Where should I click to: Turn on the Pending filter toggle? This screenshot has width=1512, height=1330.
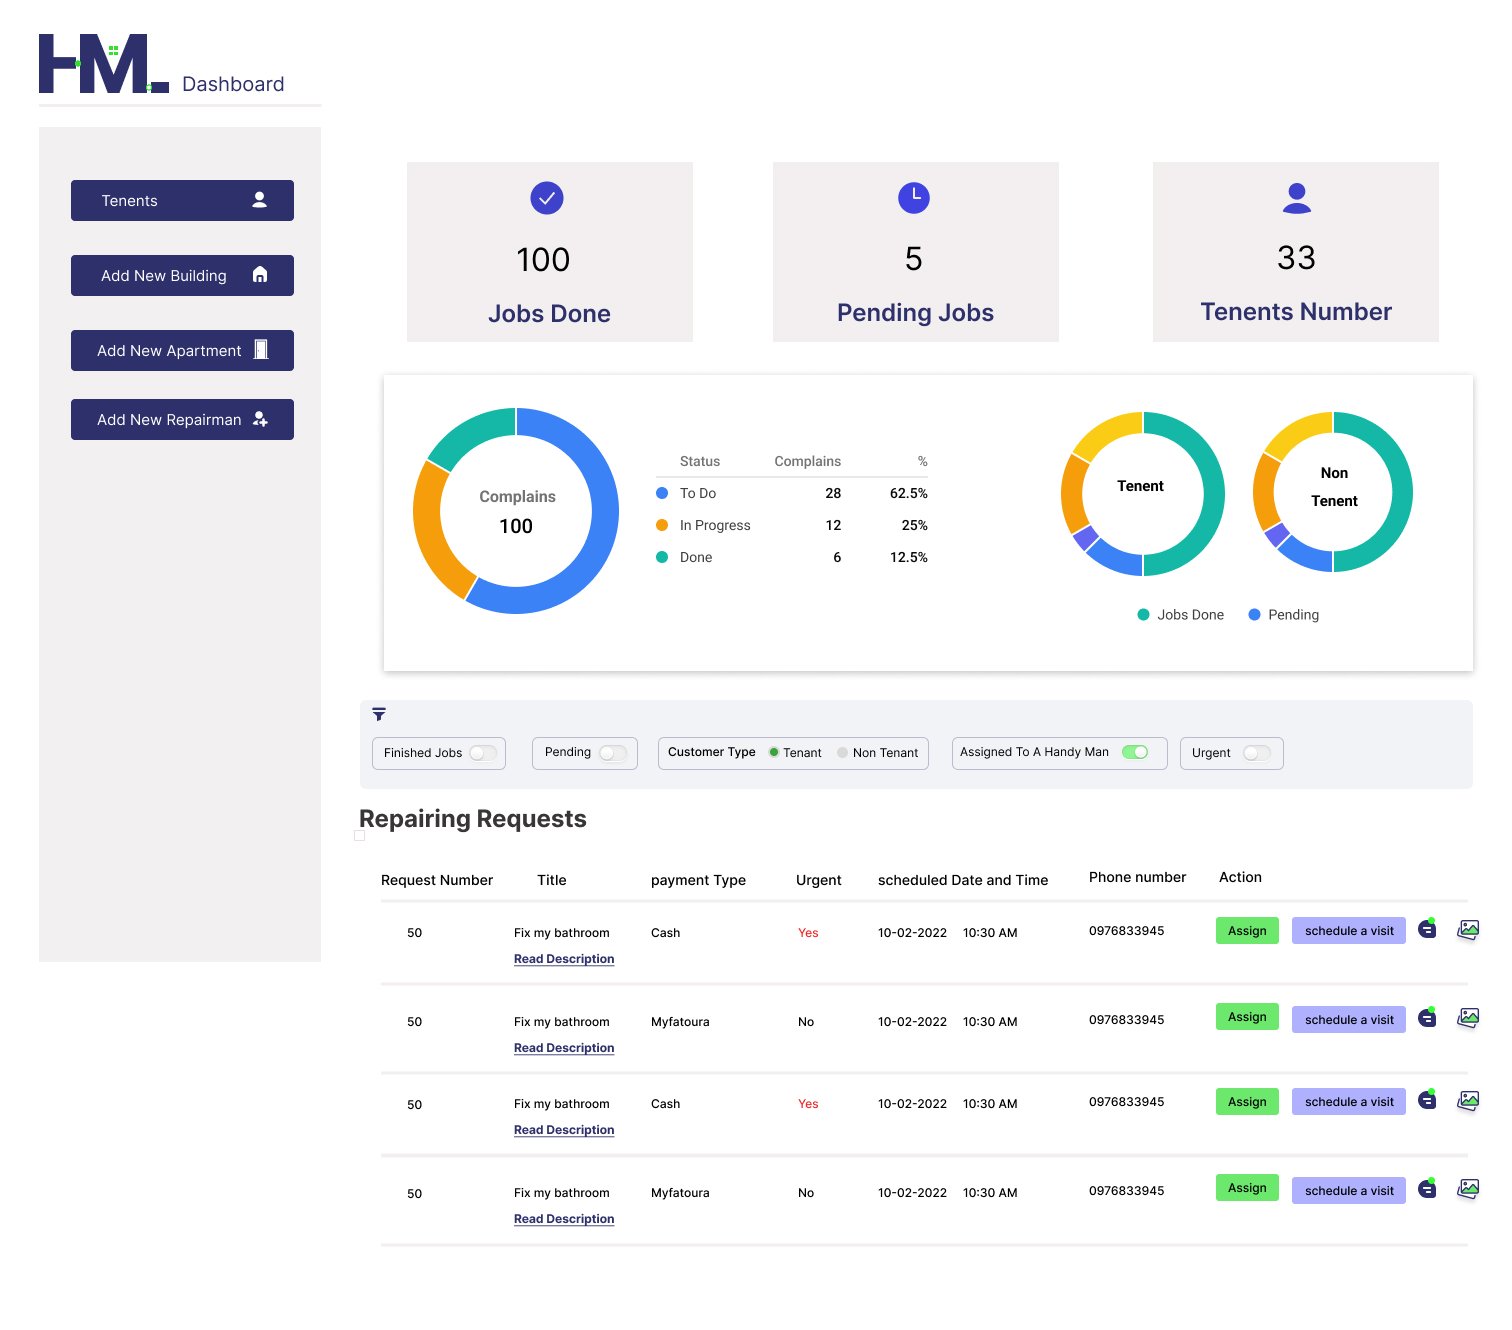tap(613, 753)
